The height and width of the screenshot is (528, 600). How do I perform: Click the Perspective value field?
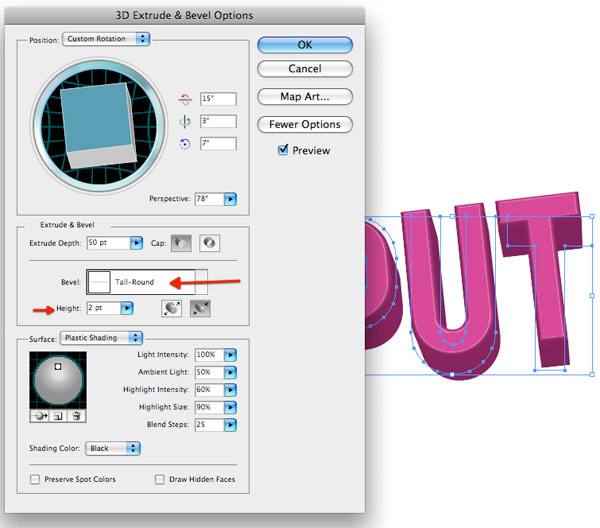point(209,199)
